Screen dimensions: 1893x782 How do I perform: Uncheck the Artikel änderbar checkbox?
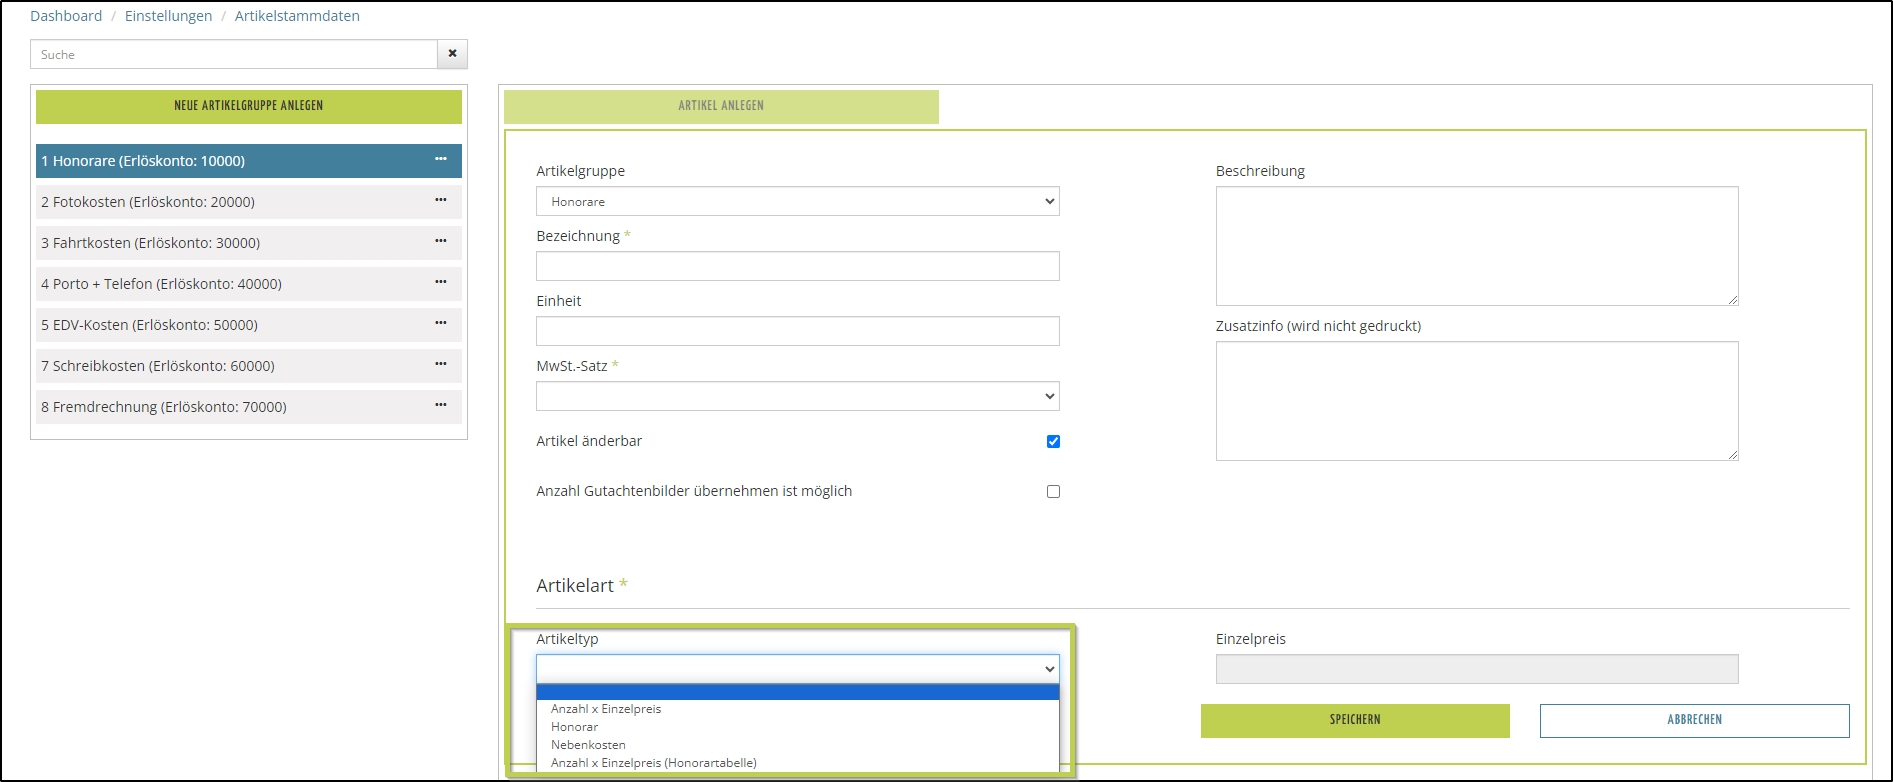click(1053, 441)
